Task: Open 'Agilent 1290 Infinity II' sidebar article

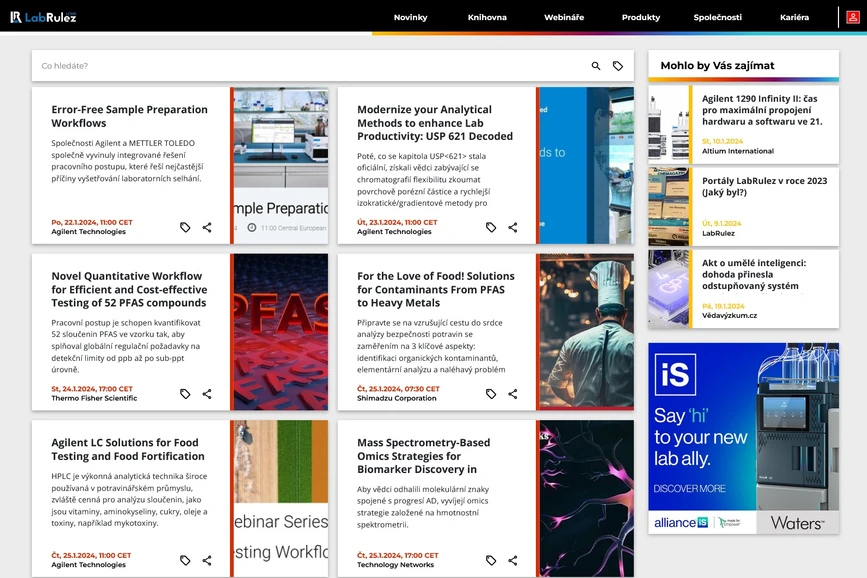Action: coord(762,110)
